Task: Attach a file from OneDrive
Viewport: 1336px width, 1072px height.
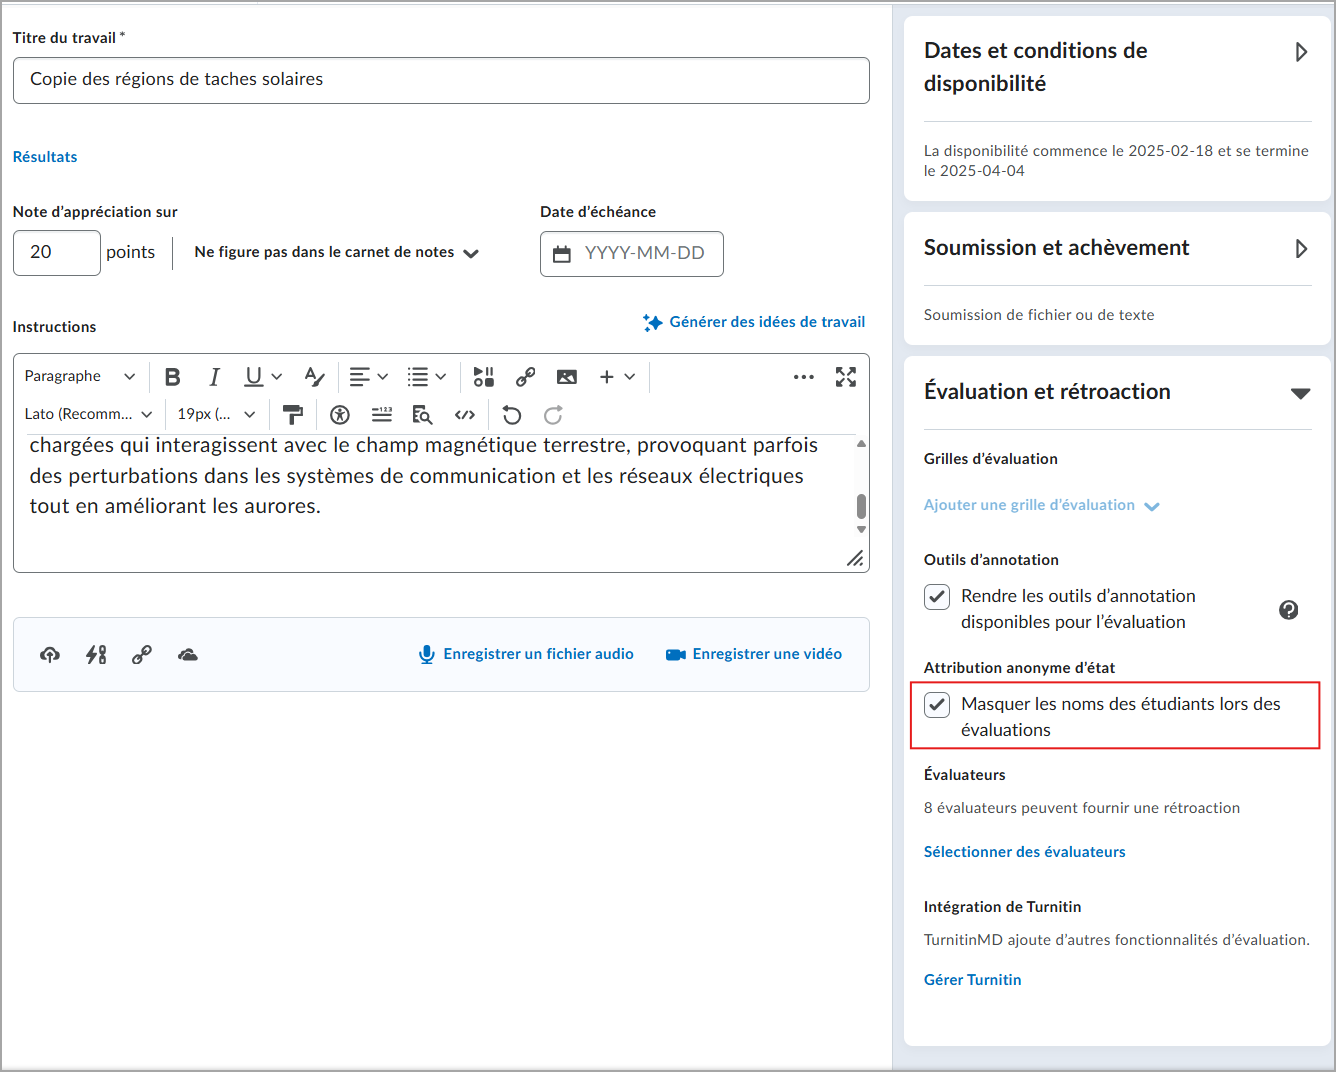Action: 188,654
